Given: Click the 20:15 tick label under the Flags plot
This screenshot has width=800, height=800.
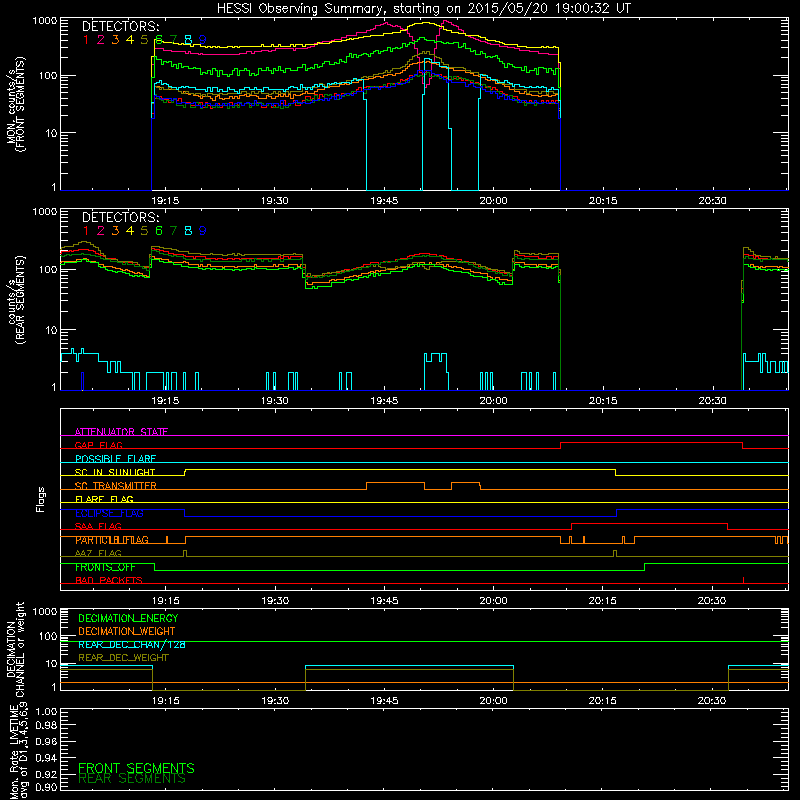Looking at the screenshot, I should point(603,601).
